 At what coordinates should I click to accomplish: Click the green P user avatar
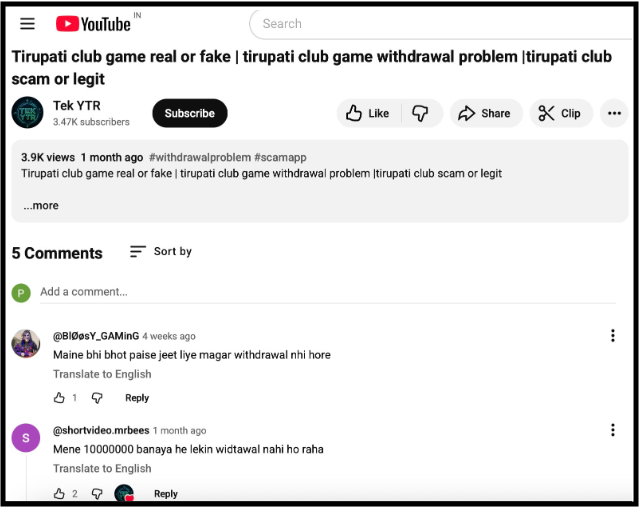[21, 293]
